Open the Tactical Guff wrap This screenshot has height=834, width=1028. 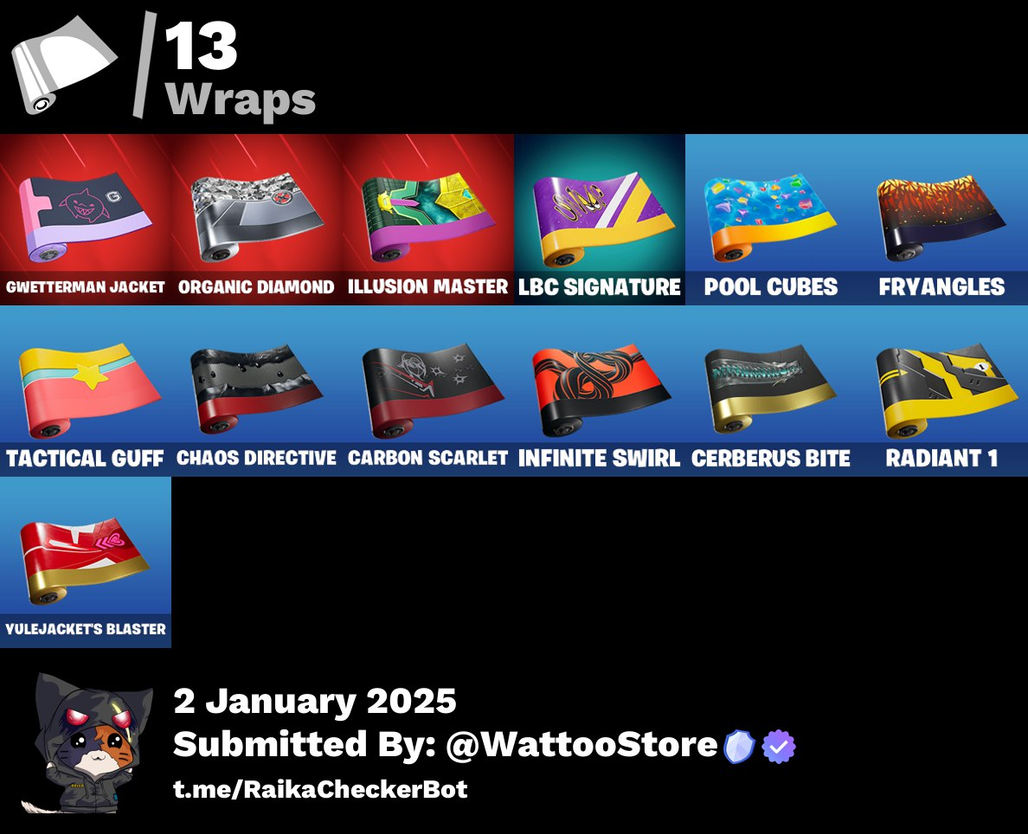tap(85, 391)
